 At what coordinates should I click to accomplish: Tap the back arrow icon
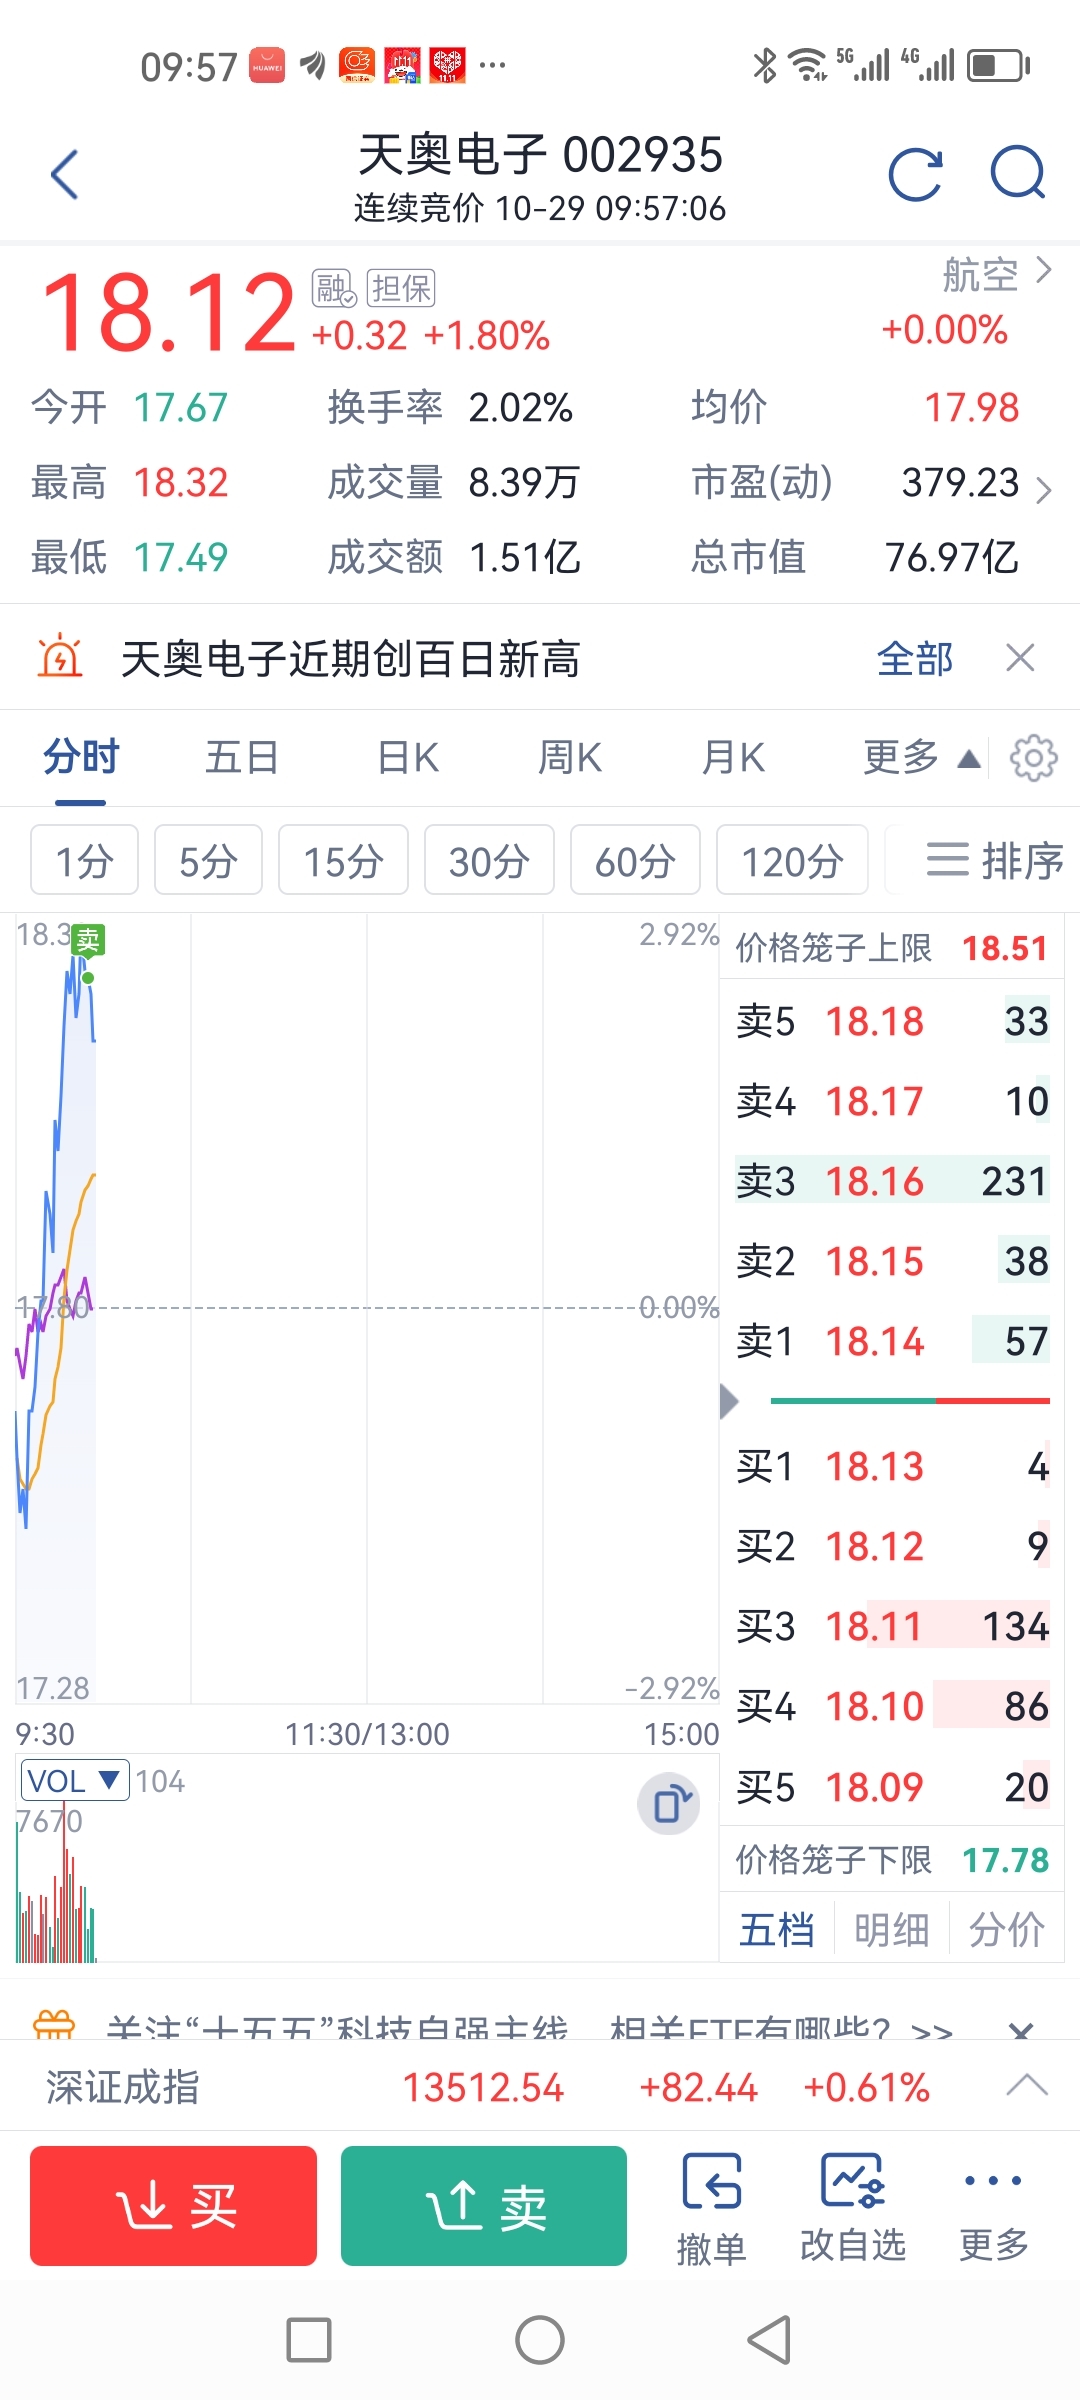pyautogui.click(x=65, y=175)
